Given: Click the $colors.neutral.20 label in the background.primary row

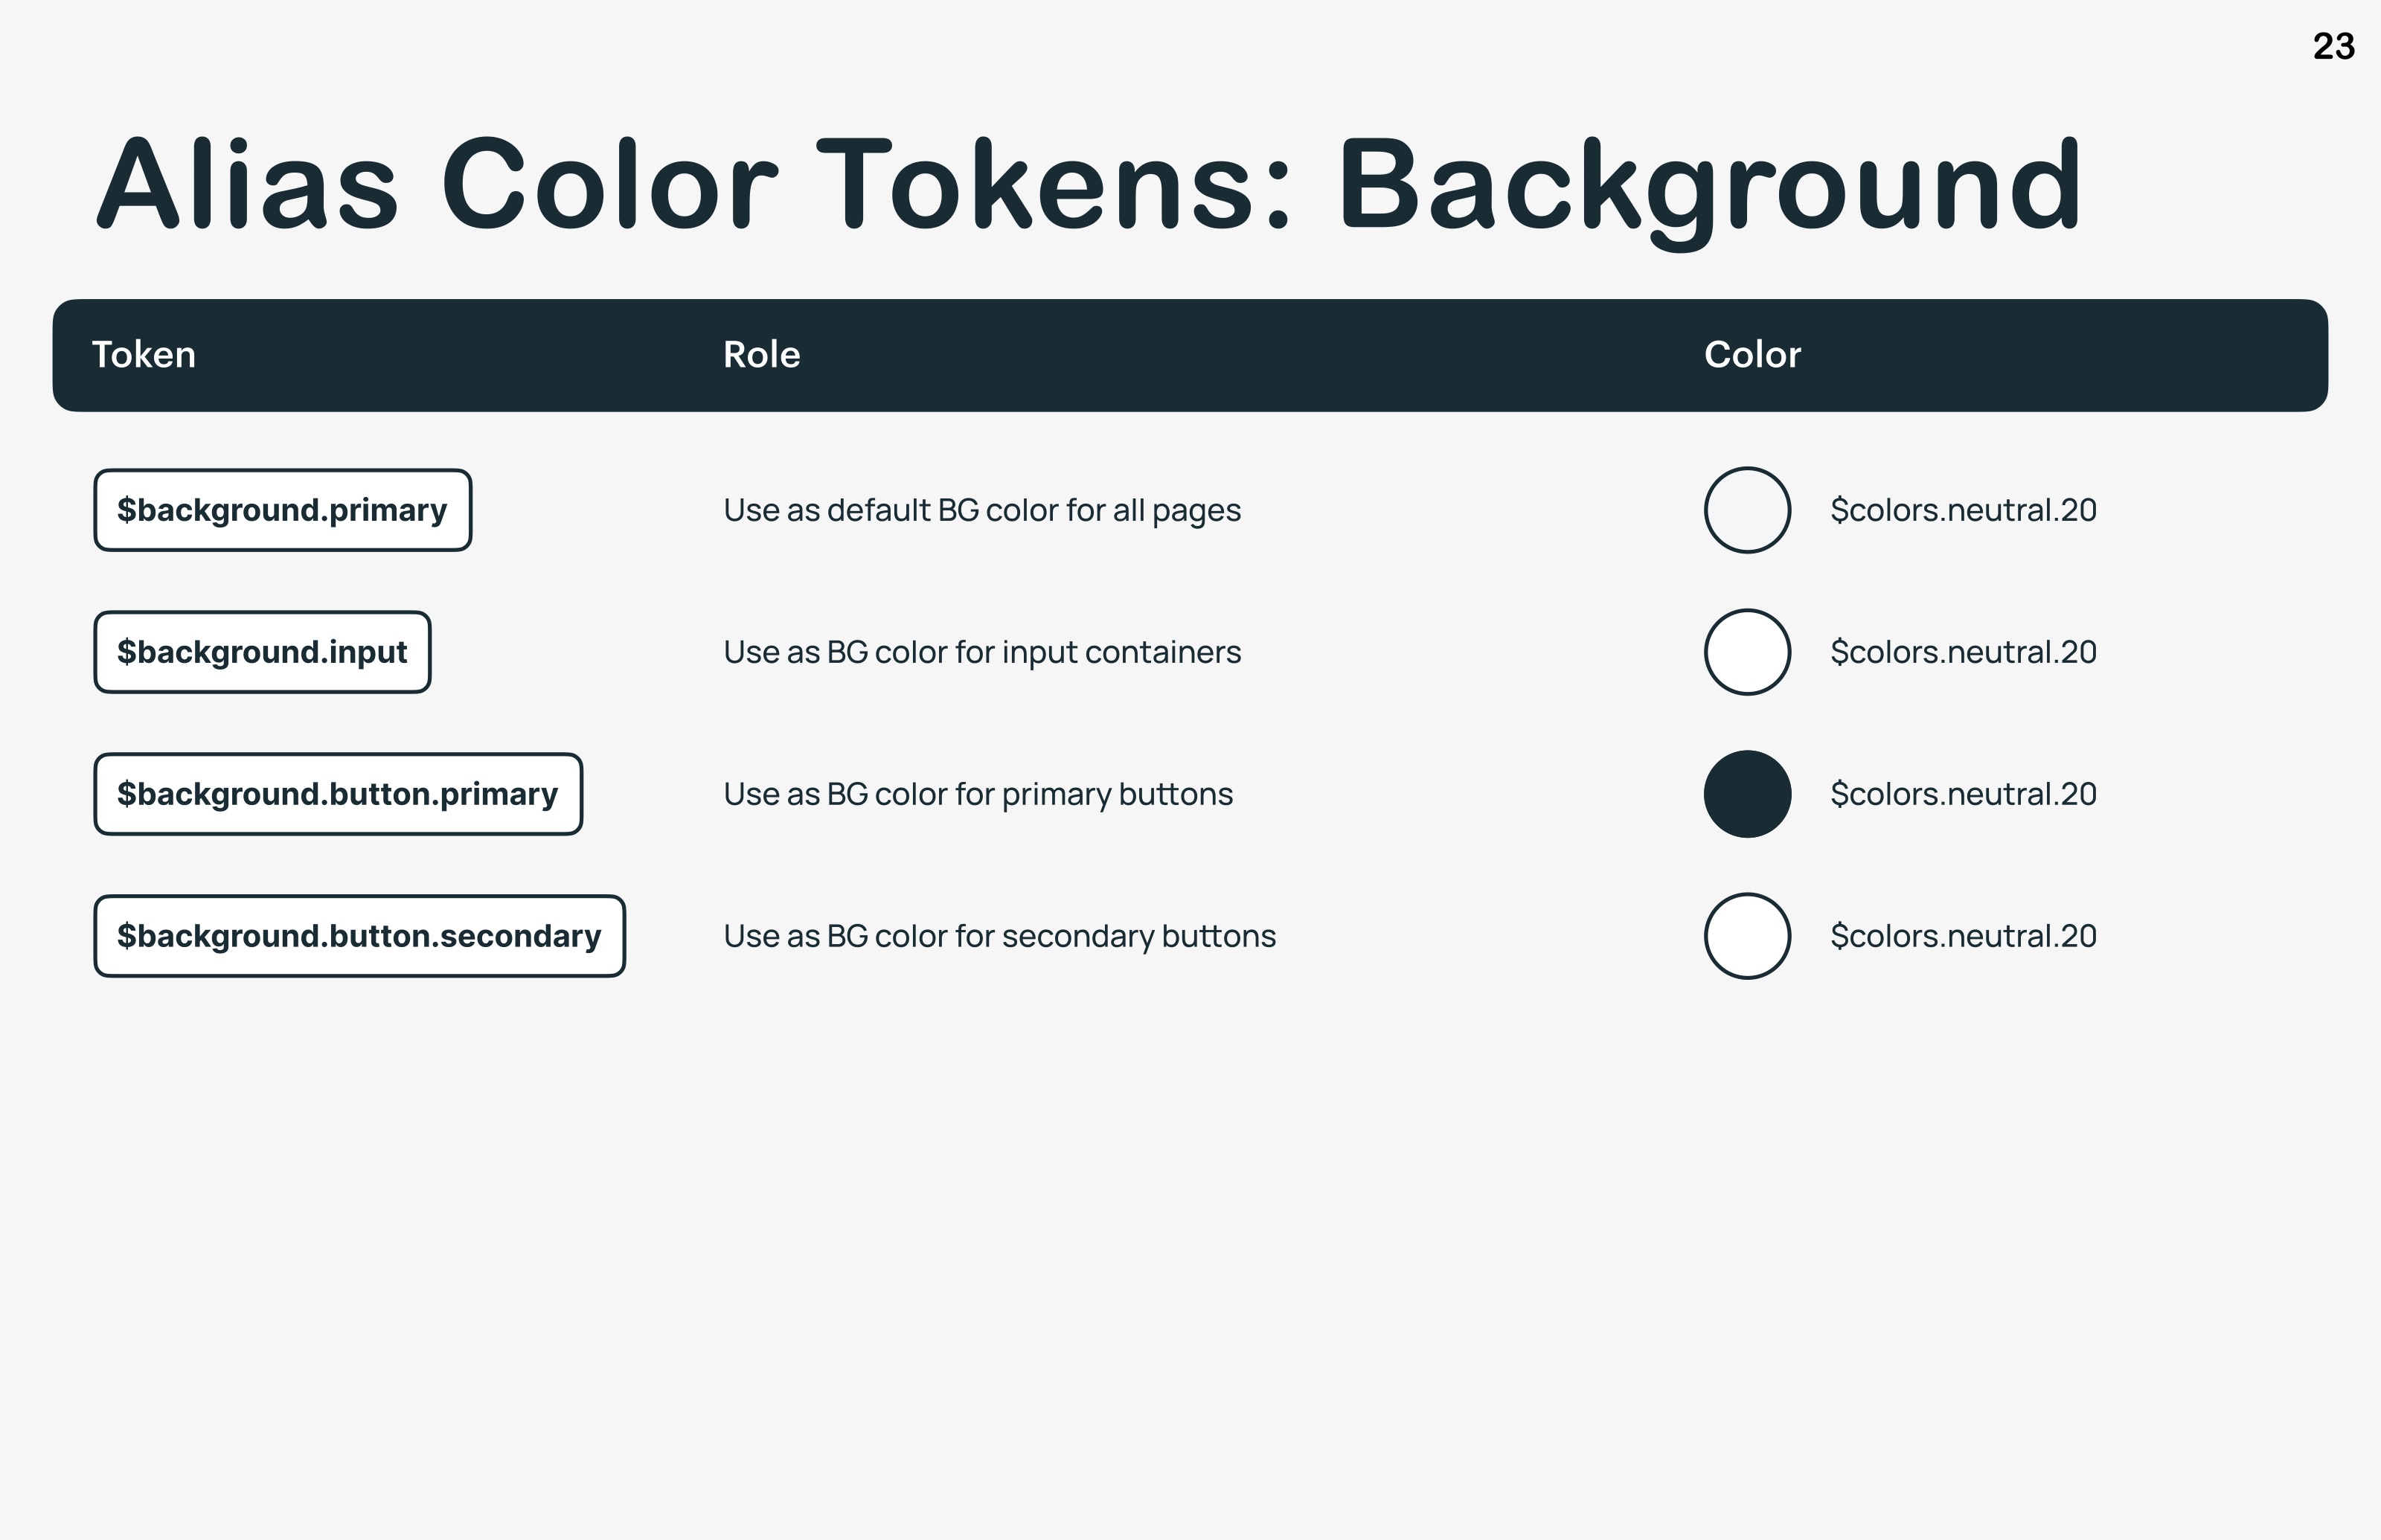Looking at the screenshot, I should pyautogui.click(x=1963, y=510).
